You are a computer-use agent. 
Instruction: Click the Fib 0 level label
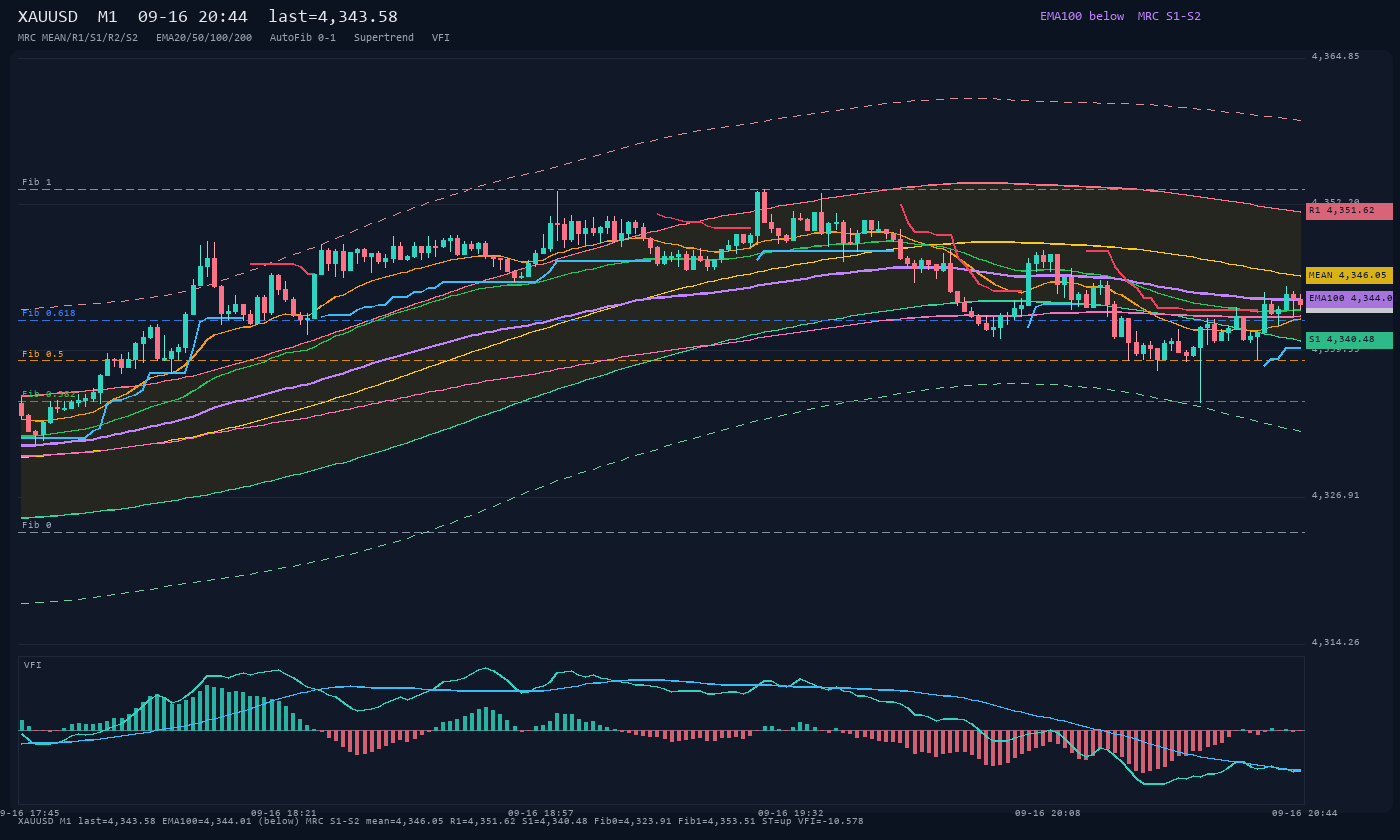[x=37, y=525]
